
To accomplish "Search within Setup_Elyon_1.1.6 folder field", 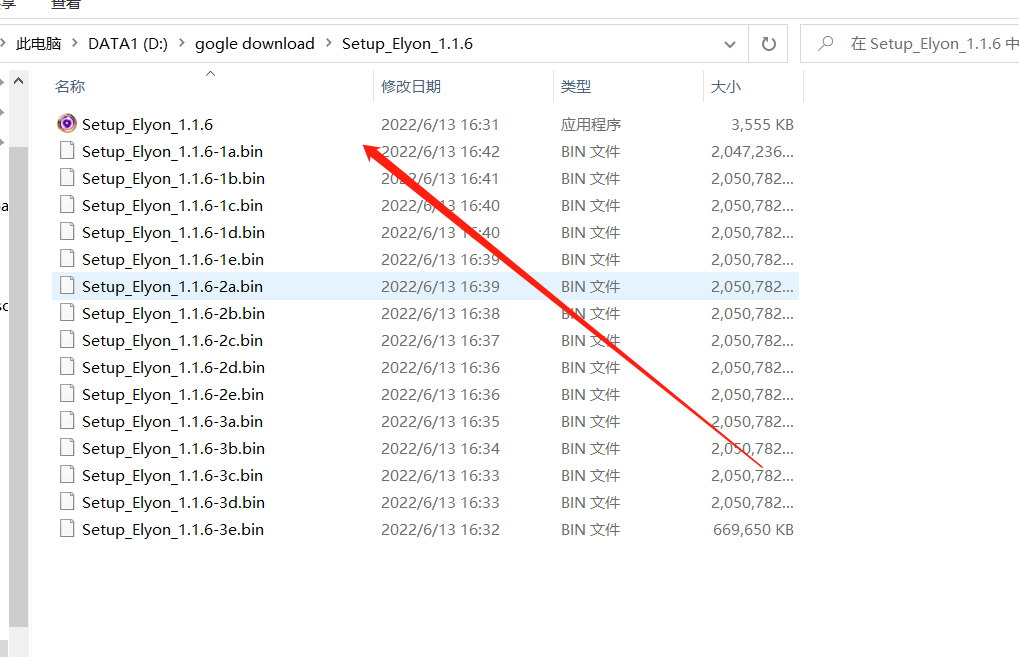I will pos(910,44).
